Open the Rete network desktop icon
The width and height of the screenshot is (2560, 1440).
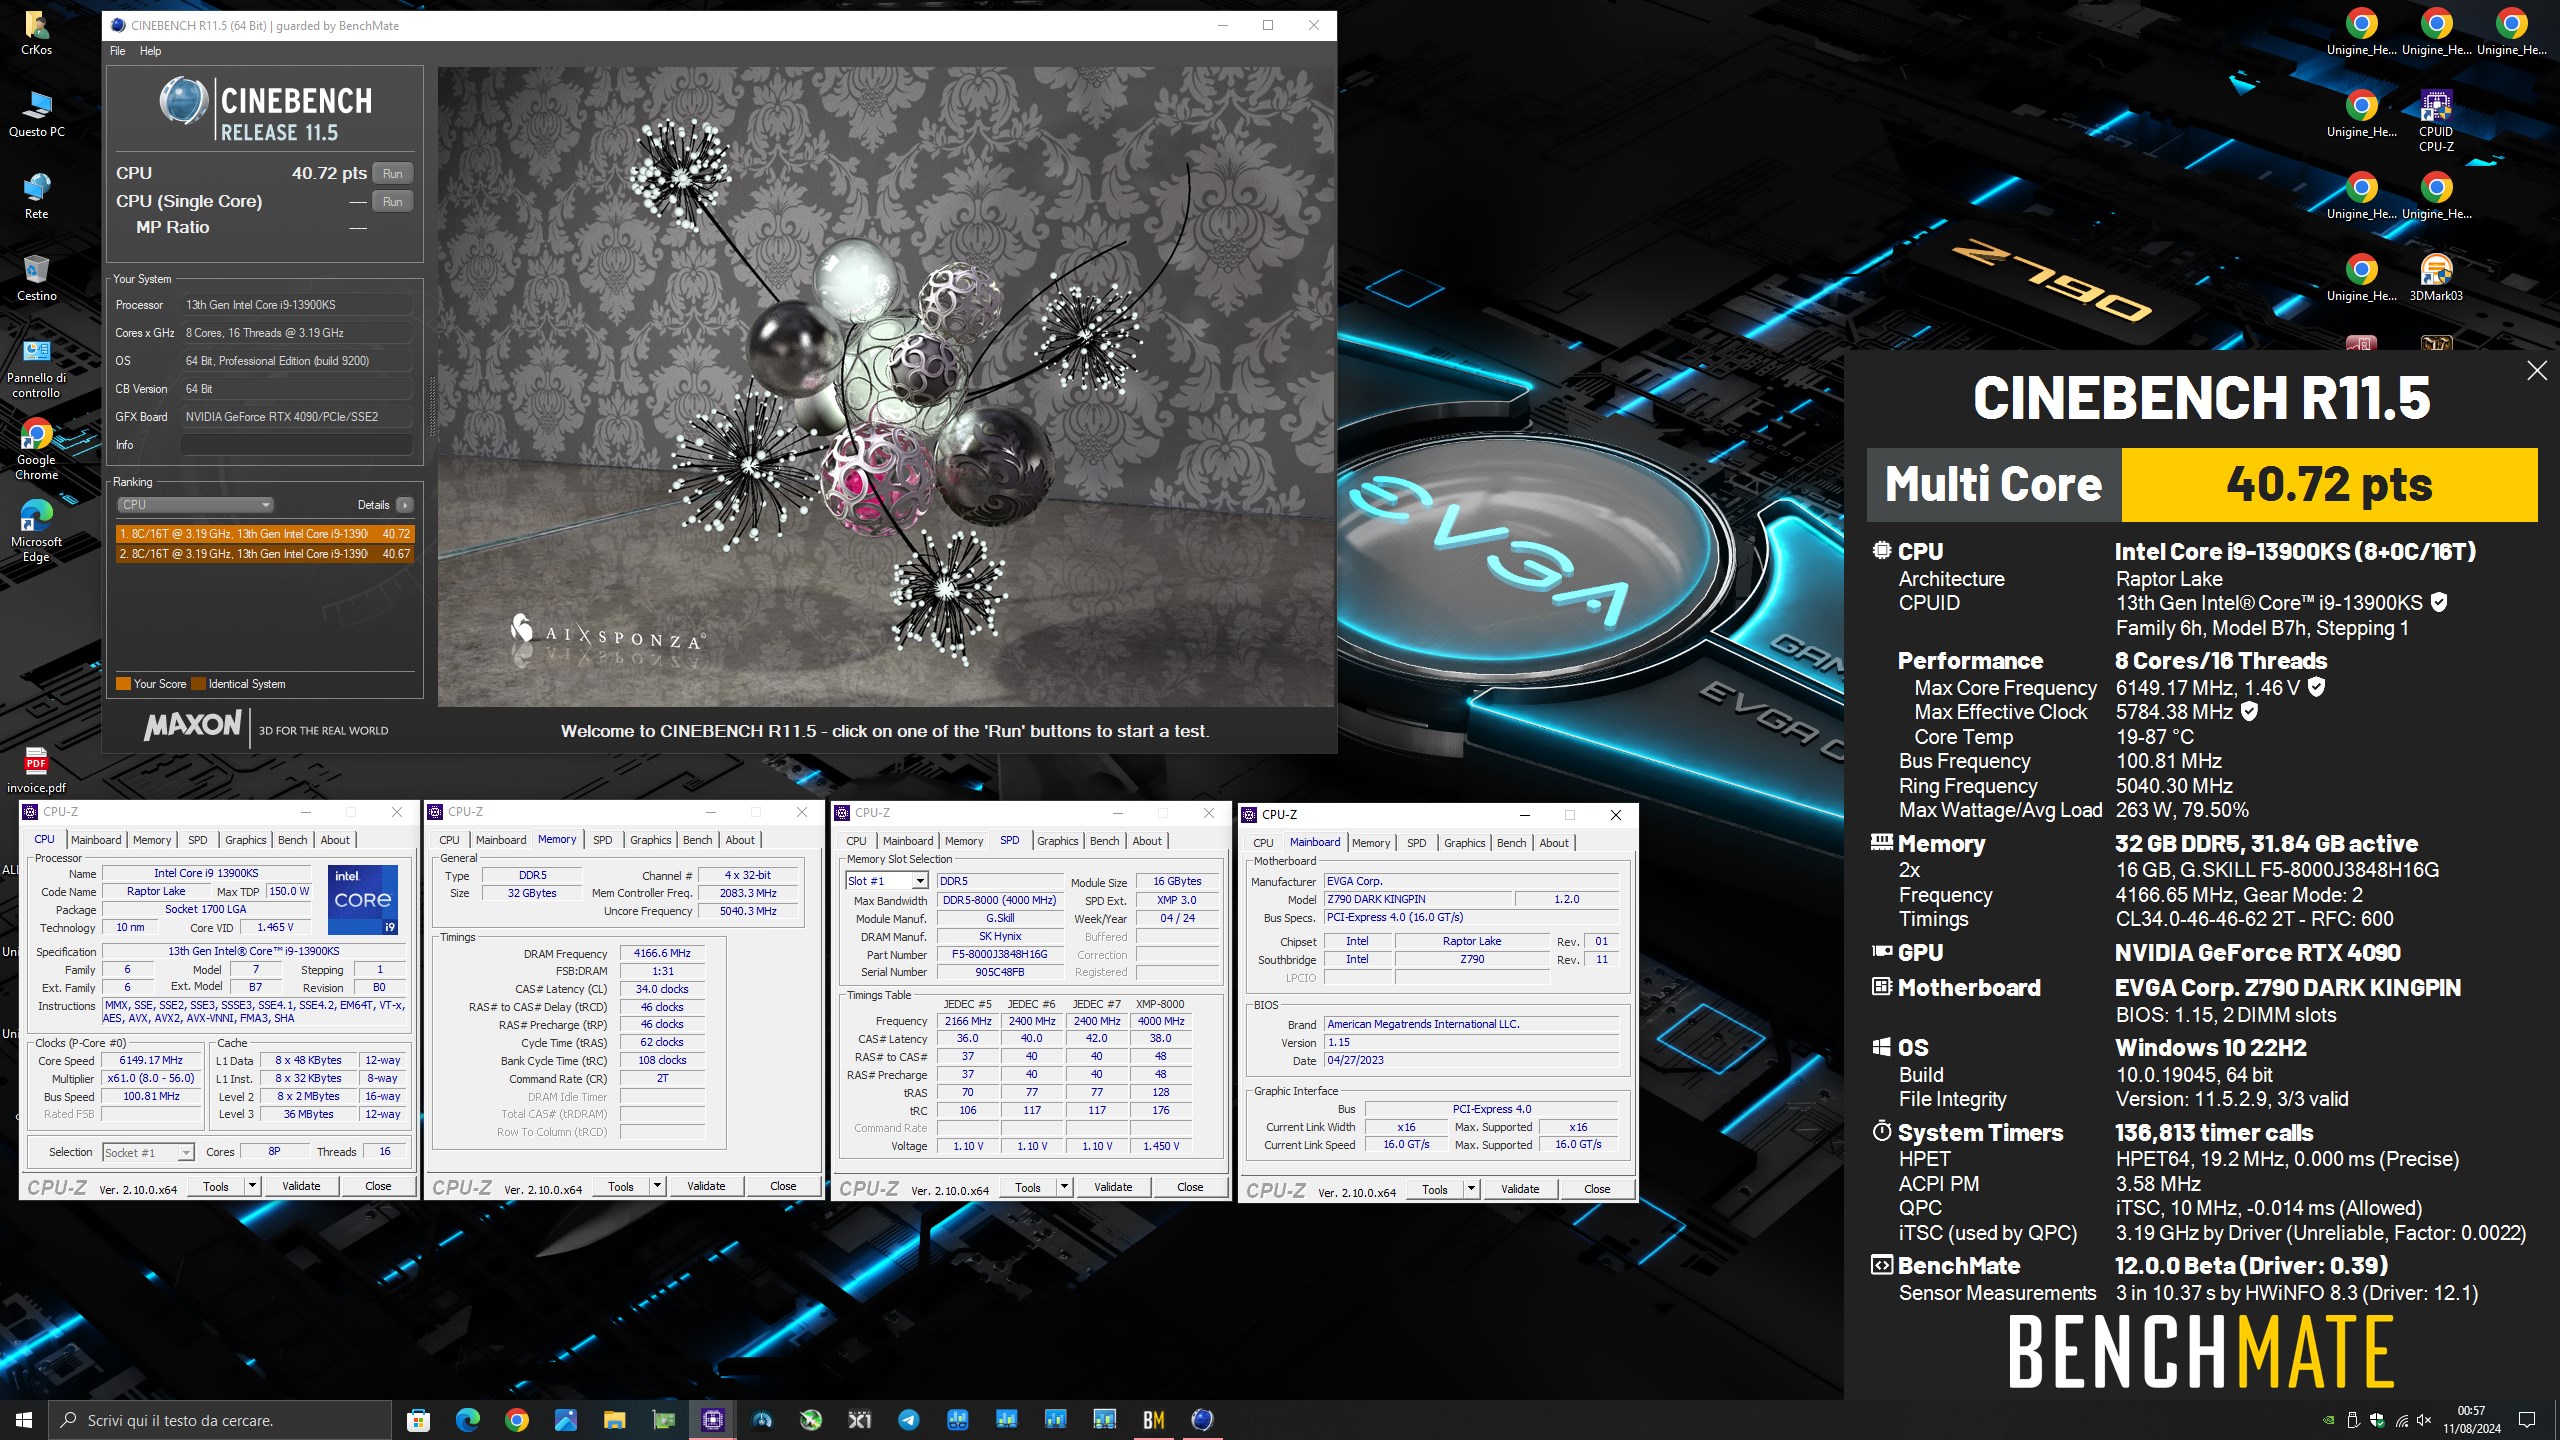tap(36, 196)
